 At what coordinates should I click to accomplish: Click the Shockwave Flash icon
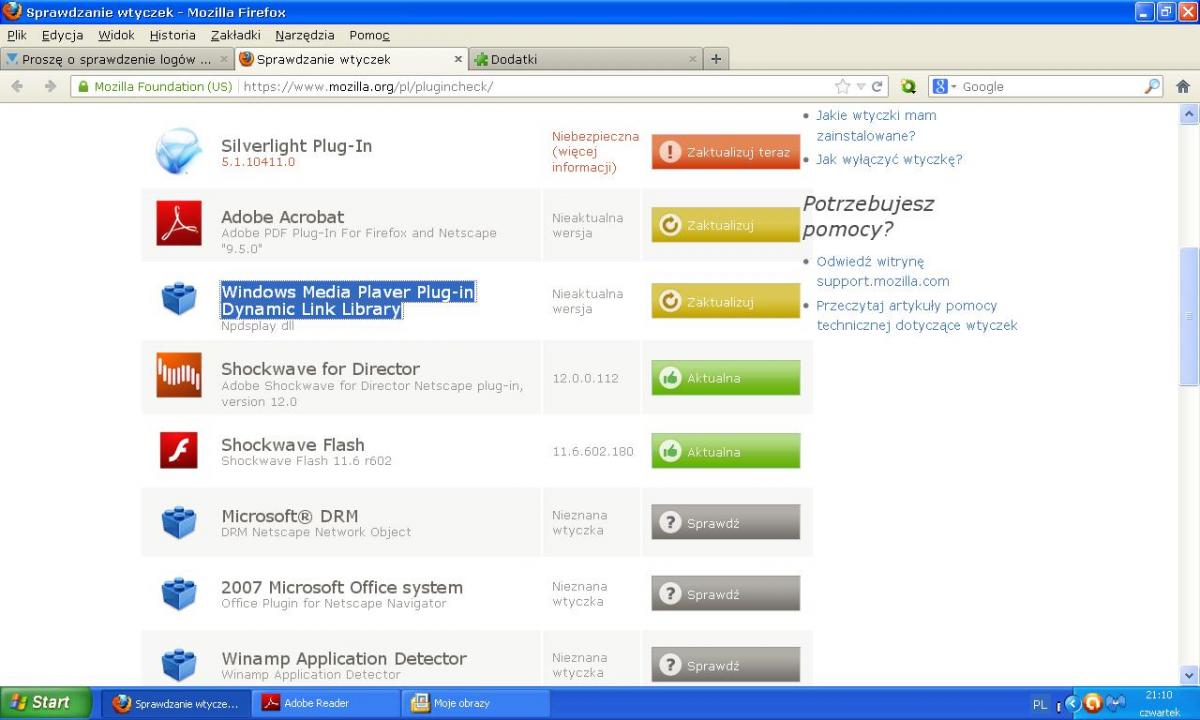[179, 450]
